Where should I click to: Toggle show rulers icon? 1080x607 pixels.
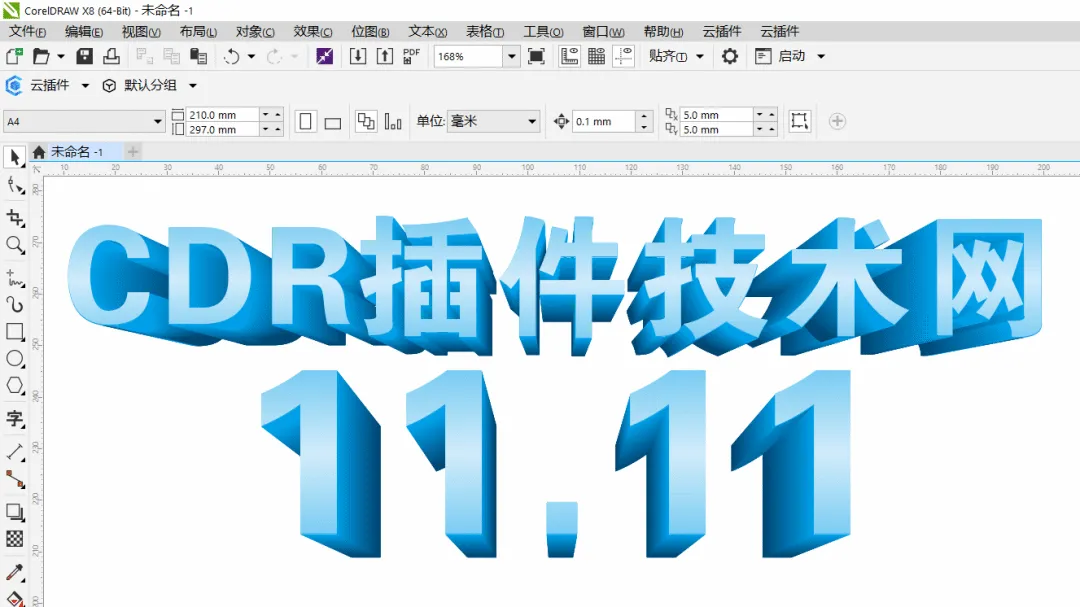569,56
